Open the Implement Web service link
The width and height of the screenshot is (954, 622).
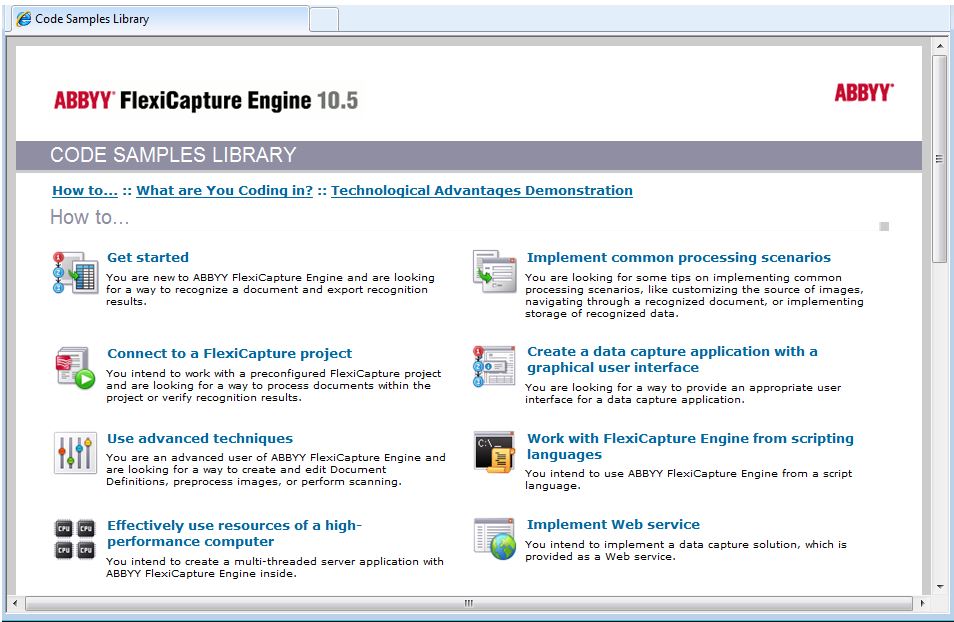(613, 525)
